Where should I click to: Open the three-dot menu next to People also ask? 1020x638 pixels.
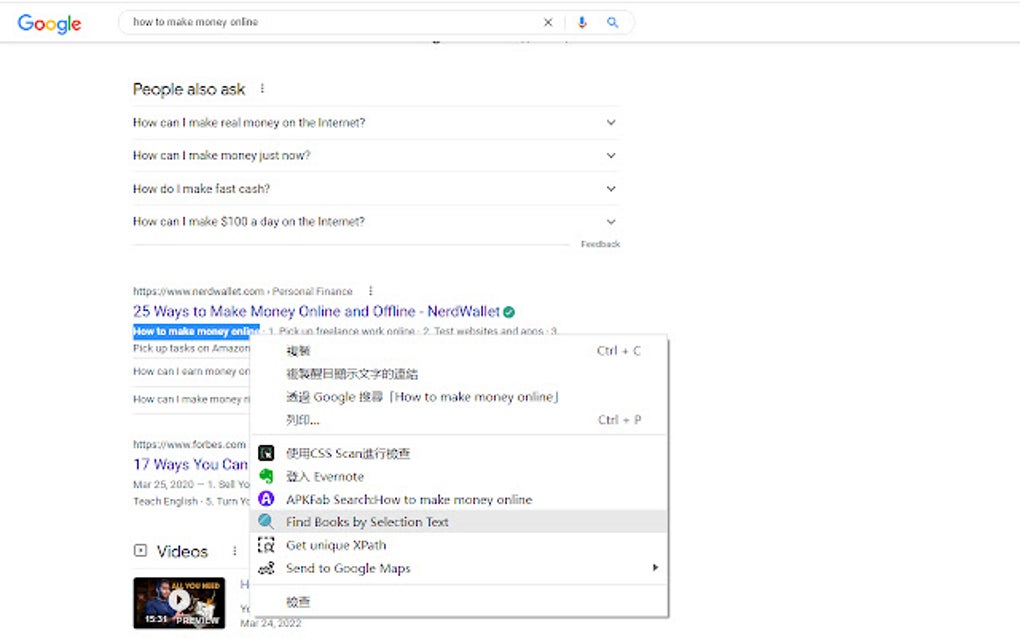coord(261,87)
